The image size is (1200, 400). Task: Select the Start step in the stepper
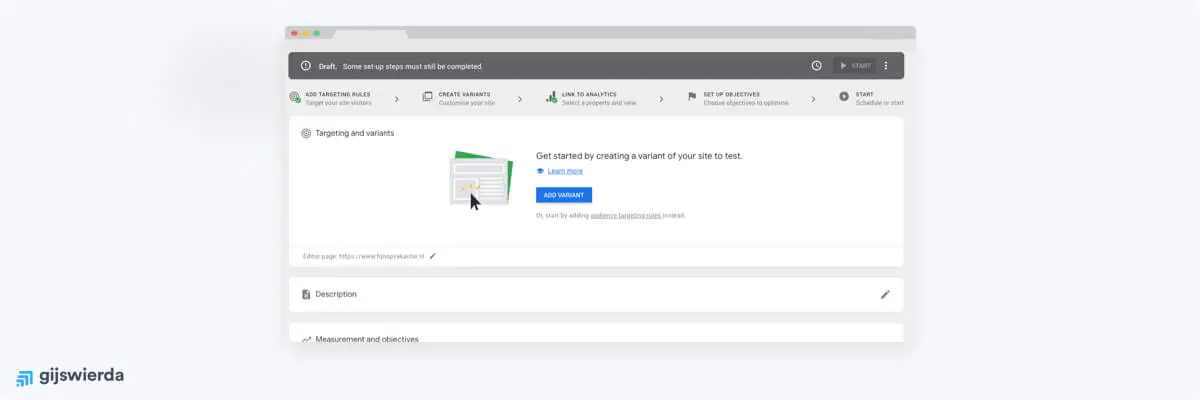(872, 98)
